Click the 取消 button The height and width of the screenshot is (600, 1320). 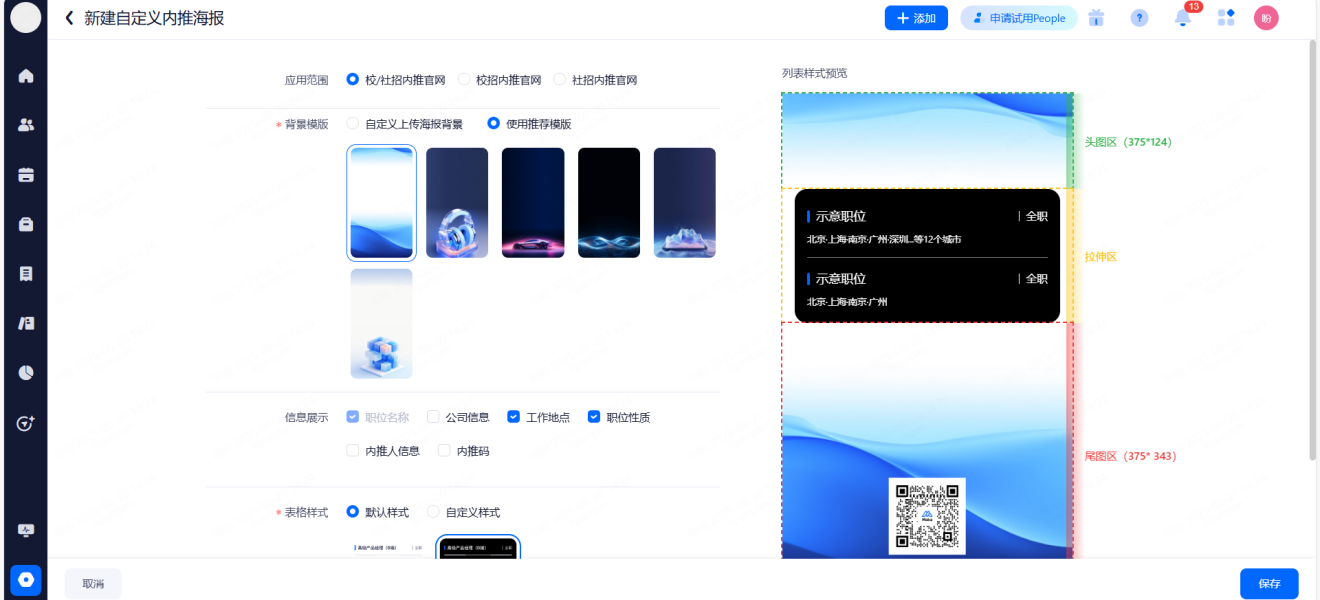93,583
